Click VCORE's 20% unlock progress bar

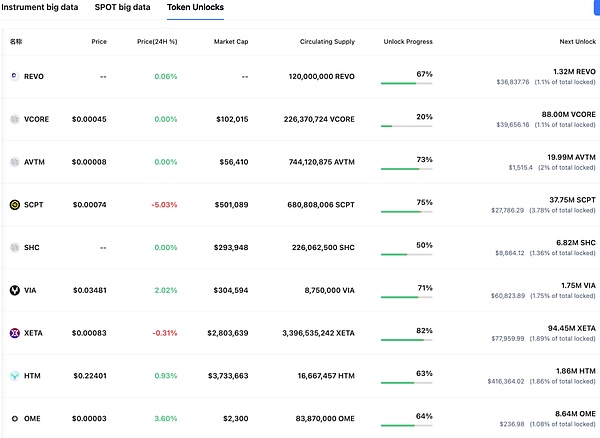407,126
